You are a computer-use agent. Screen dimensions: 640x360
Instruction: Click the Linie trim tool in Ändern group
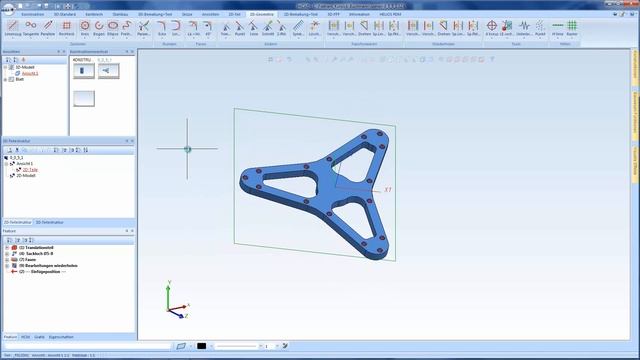click(254, 28)
